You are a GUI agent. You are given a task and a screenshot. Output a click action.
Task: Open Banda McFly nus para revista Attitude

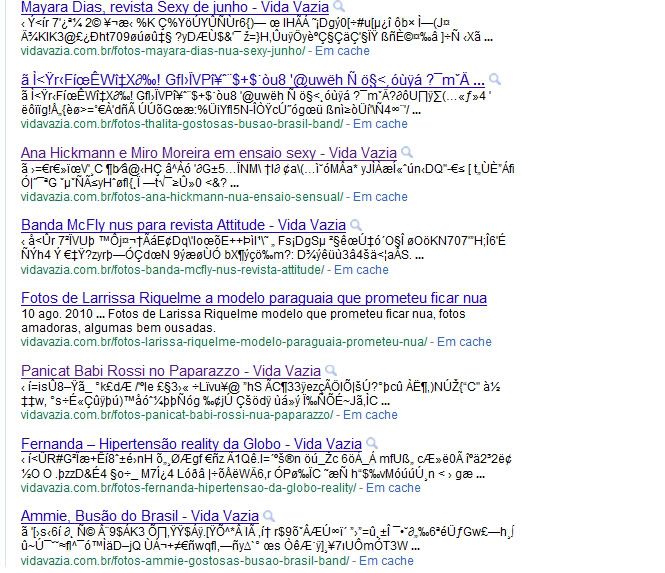point(183,225)
